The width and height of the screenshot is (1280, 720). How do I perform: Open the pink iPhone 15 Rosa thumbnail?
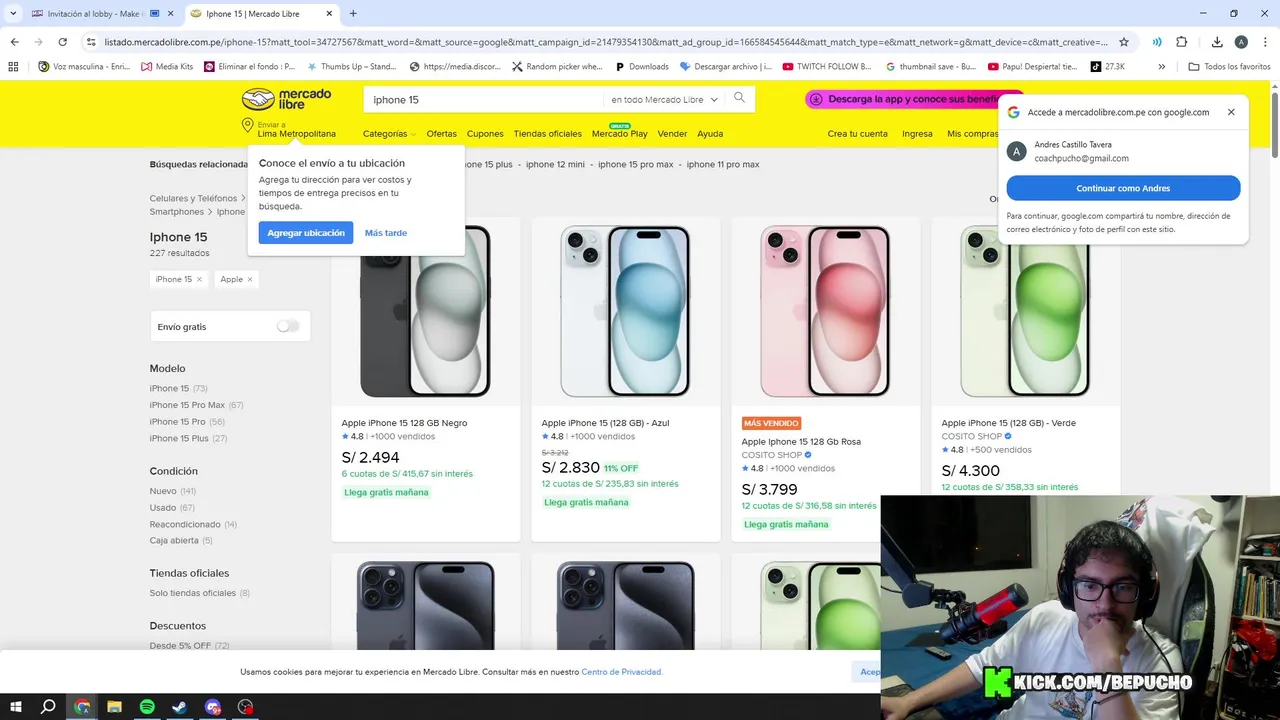pyautogui.click(x=826, y=311)
